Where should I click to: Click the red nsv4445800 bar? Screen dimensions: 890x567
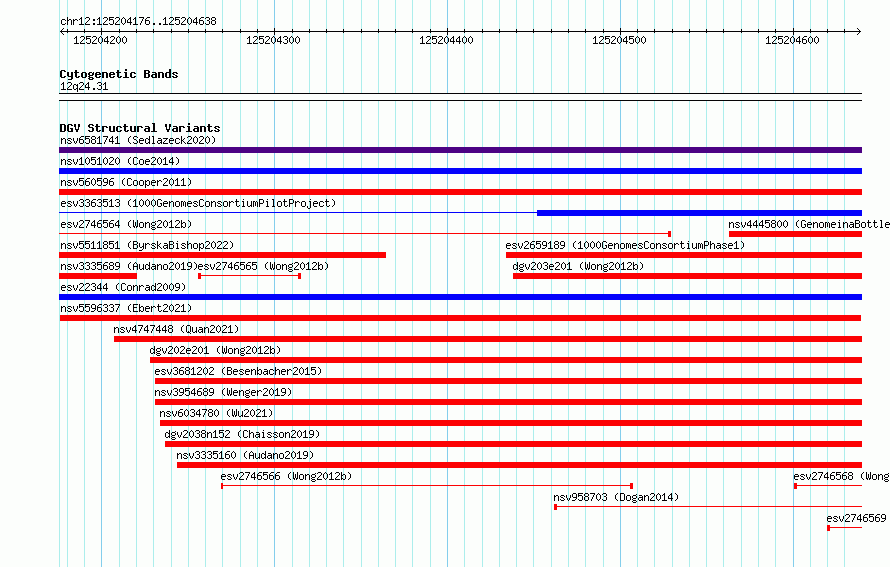(x=795, y=234)
